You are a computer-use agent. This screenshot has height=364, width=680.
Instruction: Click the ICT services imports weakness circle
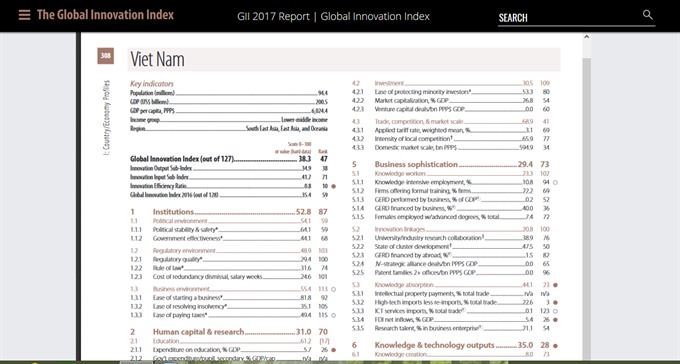pos(556,311)
